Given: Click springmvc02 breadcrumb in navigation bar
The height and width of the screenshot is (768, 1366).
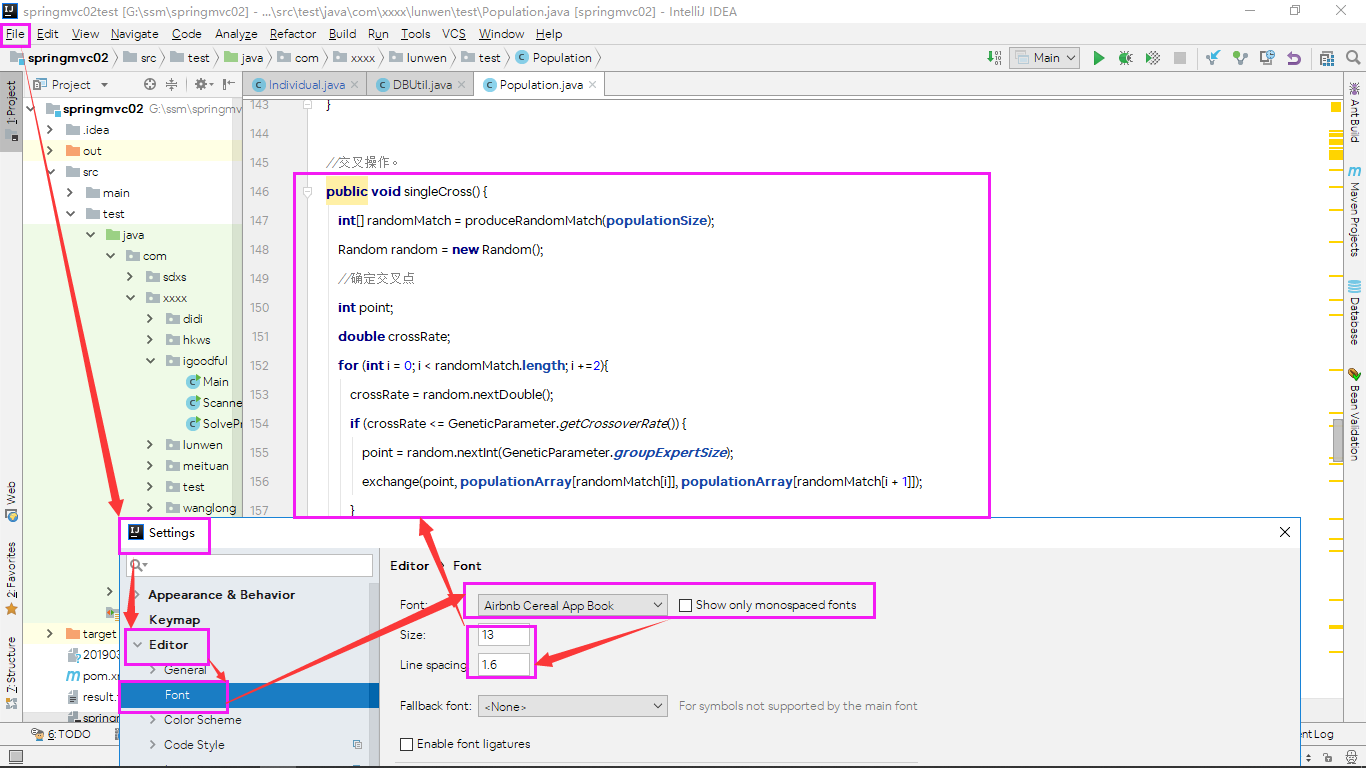Looking at the screenshot, I should click(x=60, y=58).
